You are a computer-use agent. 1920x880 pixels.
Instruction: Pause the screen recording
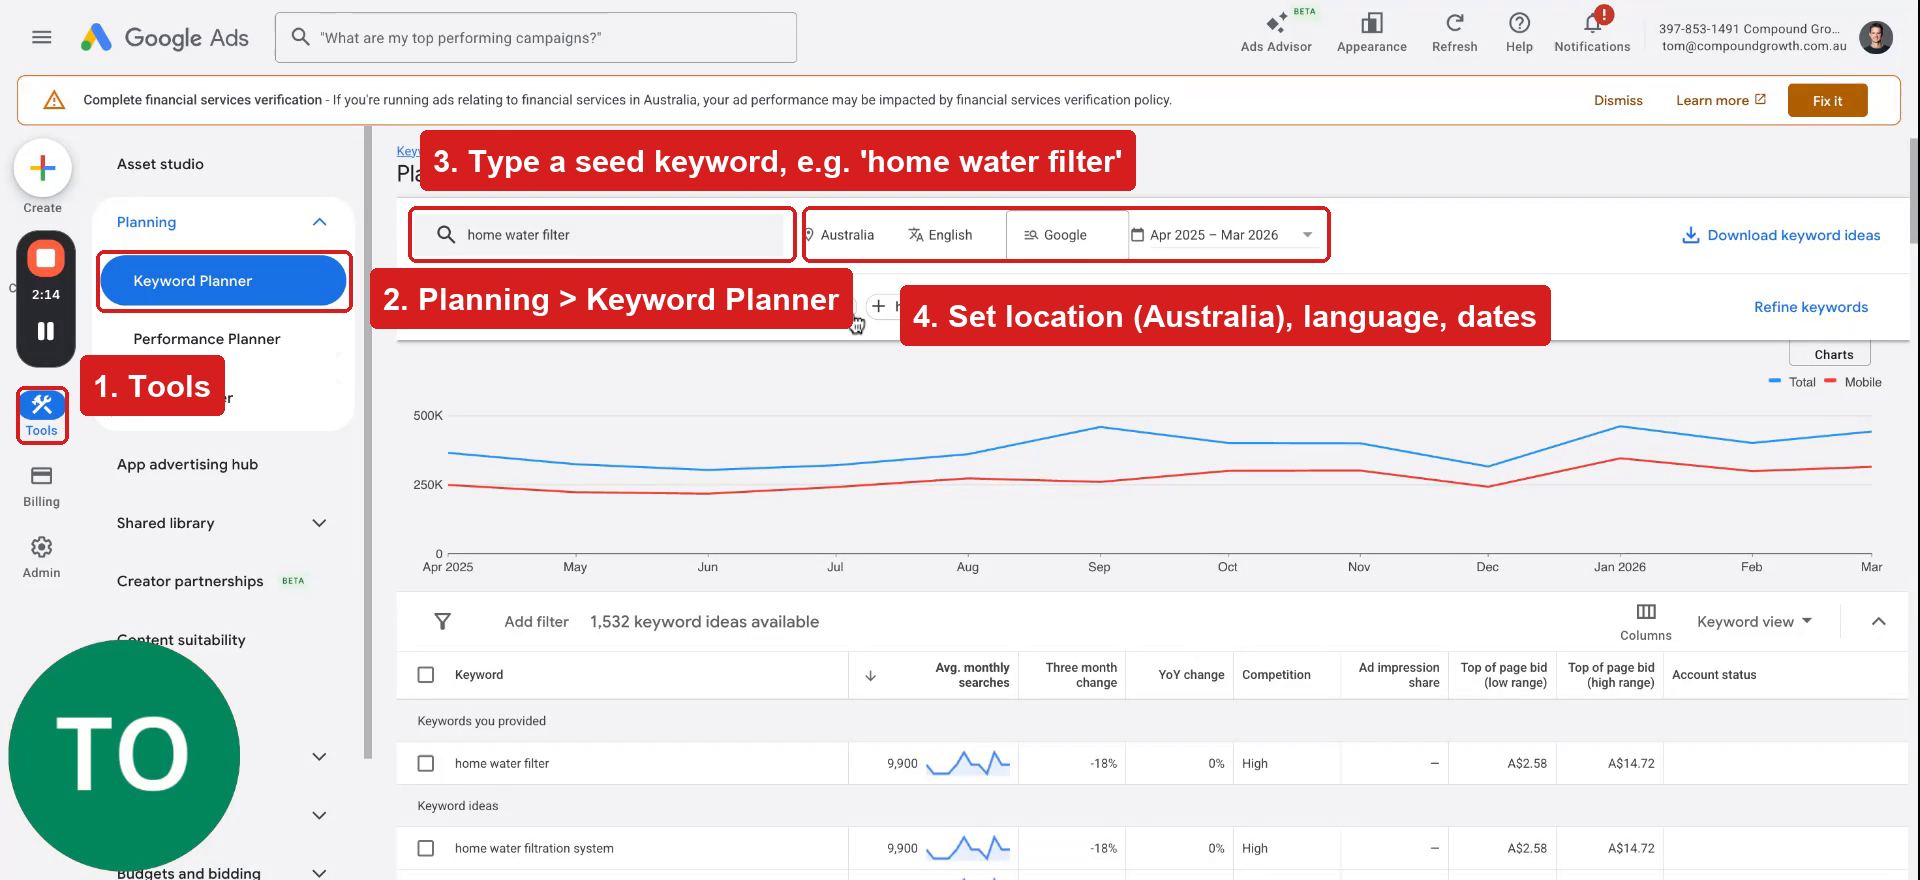click(45, 331)
